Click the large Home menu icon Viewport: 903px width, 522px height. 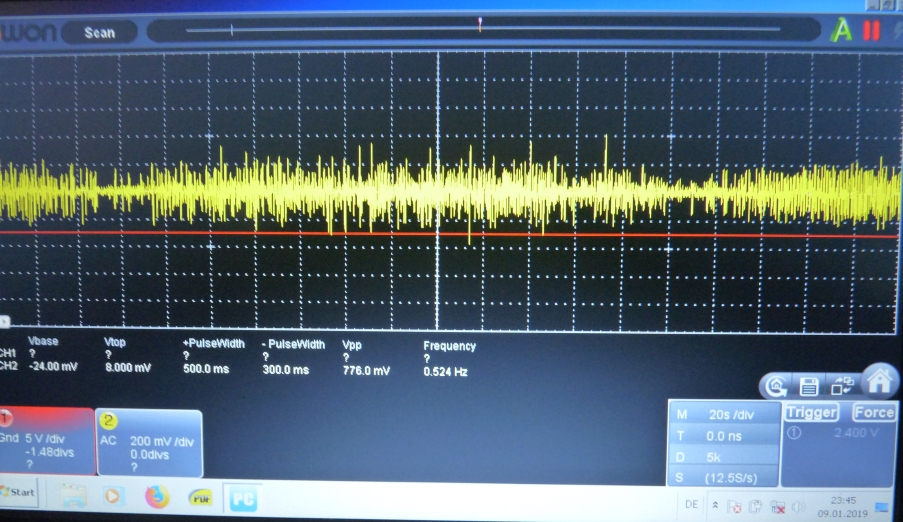(879, 381)
